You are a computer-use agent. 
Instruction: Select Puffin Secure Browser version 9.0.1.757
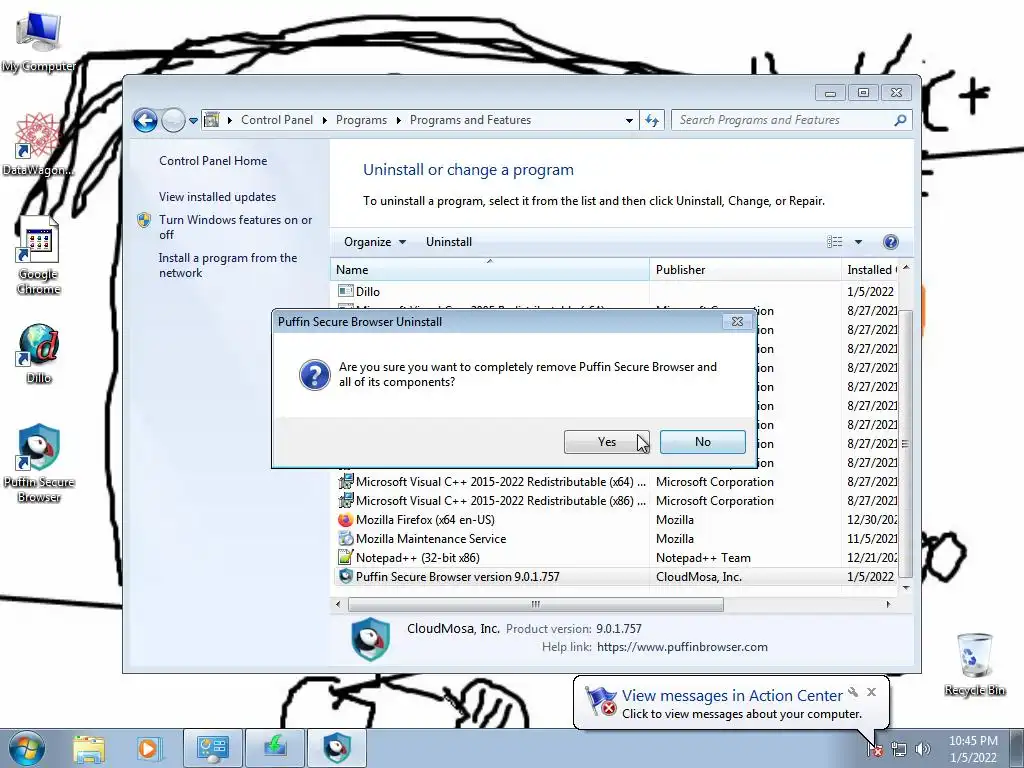pyautogui.click(x=617, y=577)
